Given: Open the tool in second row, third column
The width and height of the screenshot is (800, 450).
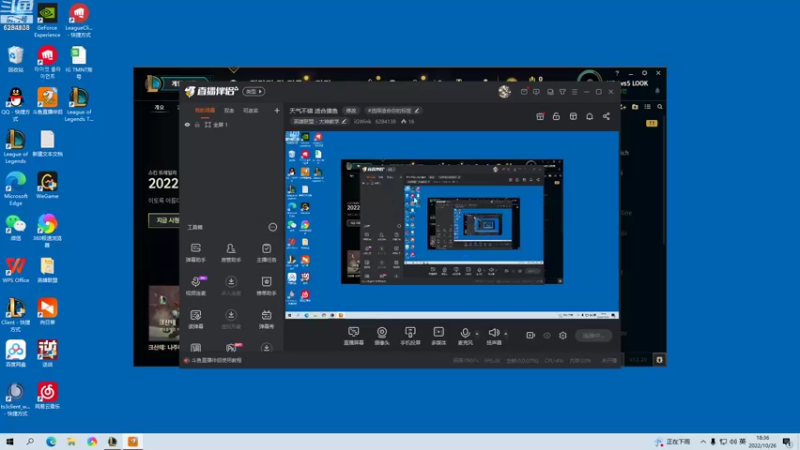Looking at the screenshot, I should [x=266, y=286].
